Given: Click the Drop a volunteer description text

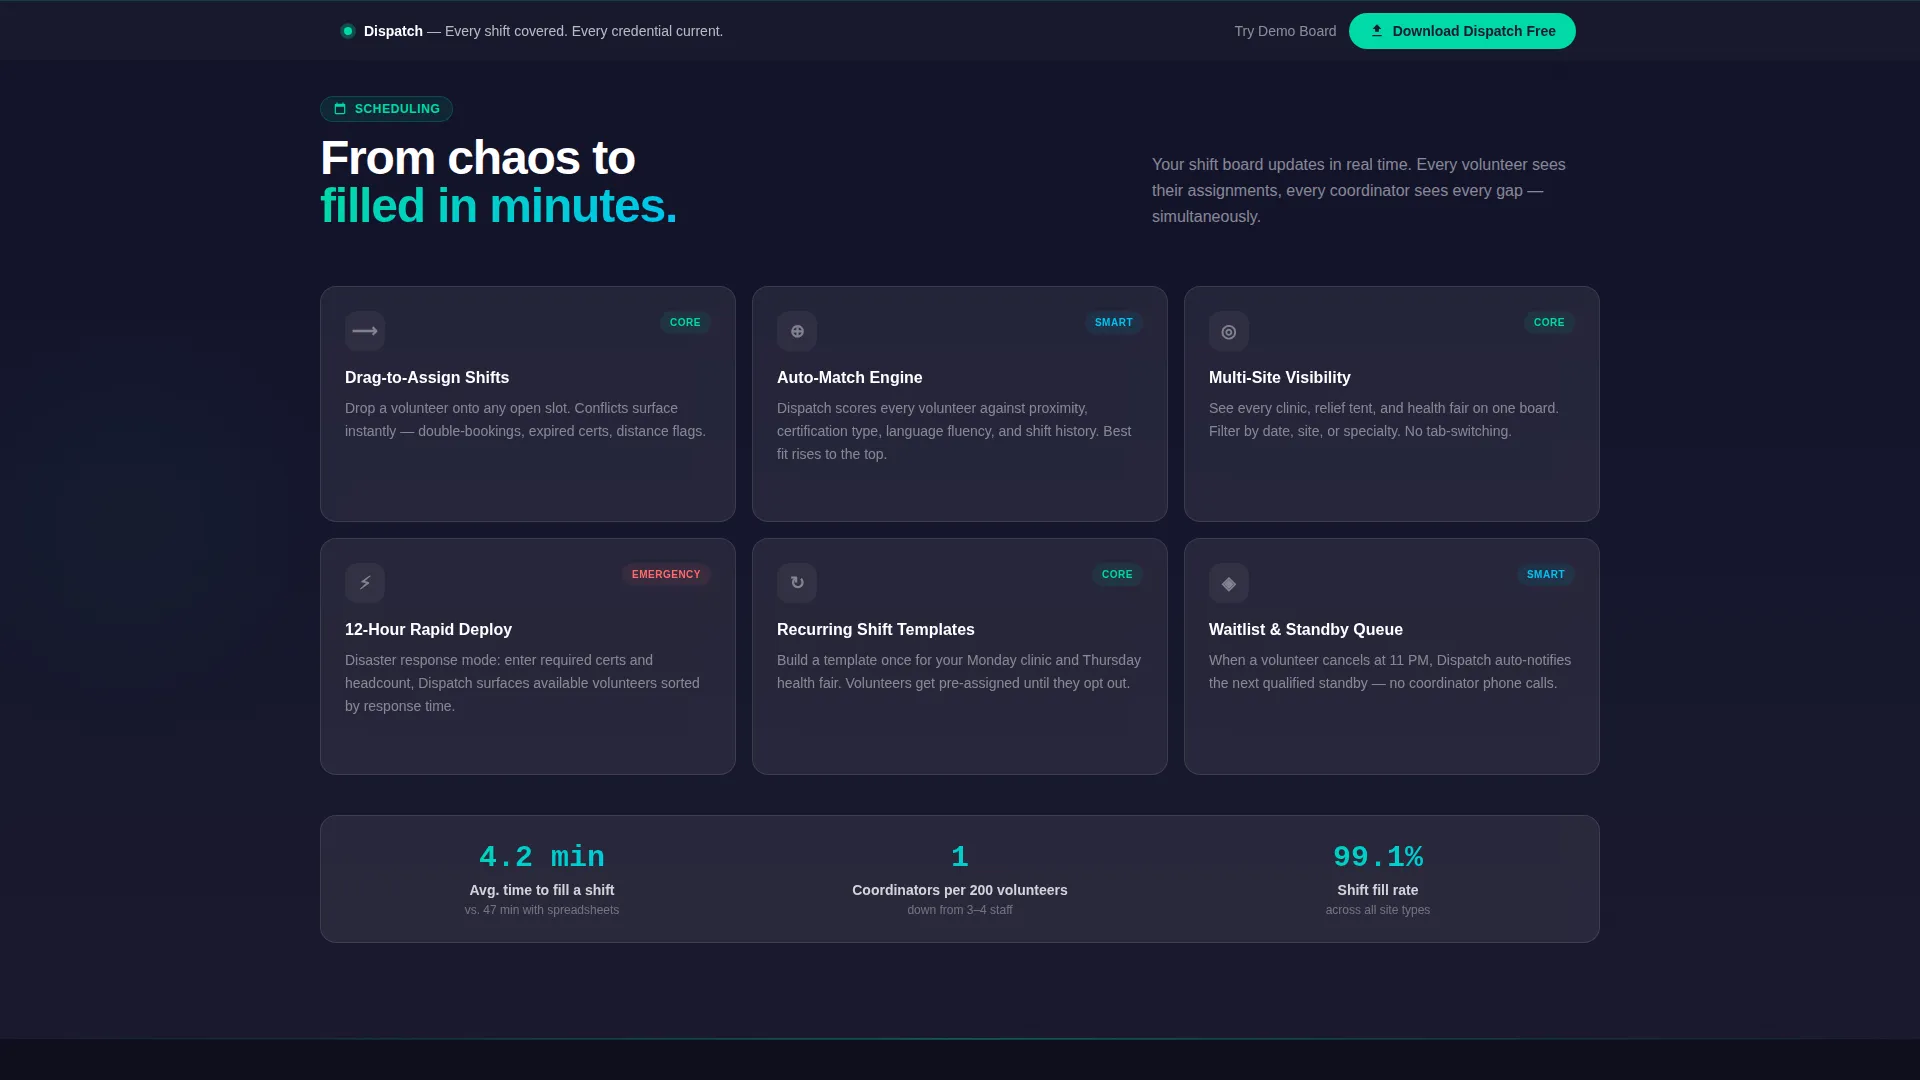Looking at the screenshot, I should (x=526, y=420).
